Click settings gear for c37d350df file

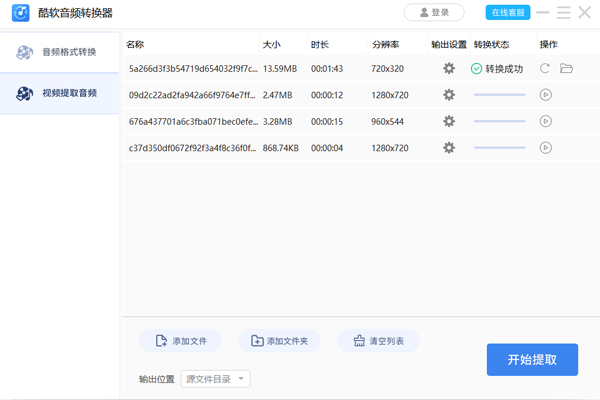(449, 147)
